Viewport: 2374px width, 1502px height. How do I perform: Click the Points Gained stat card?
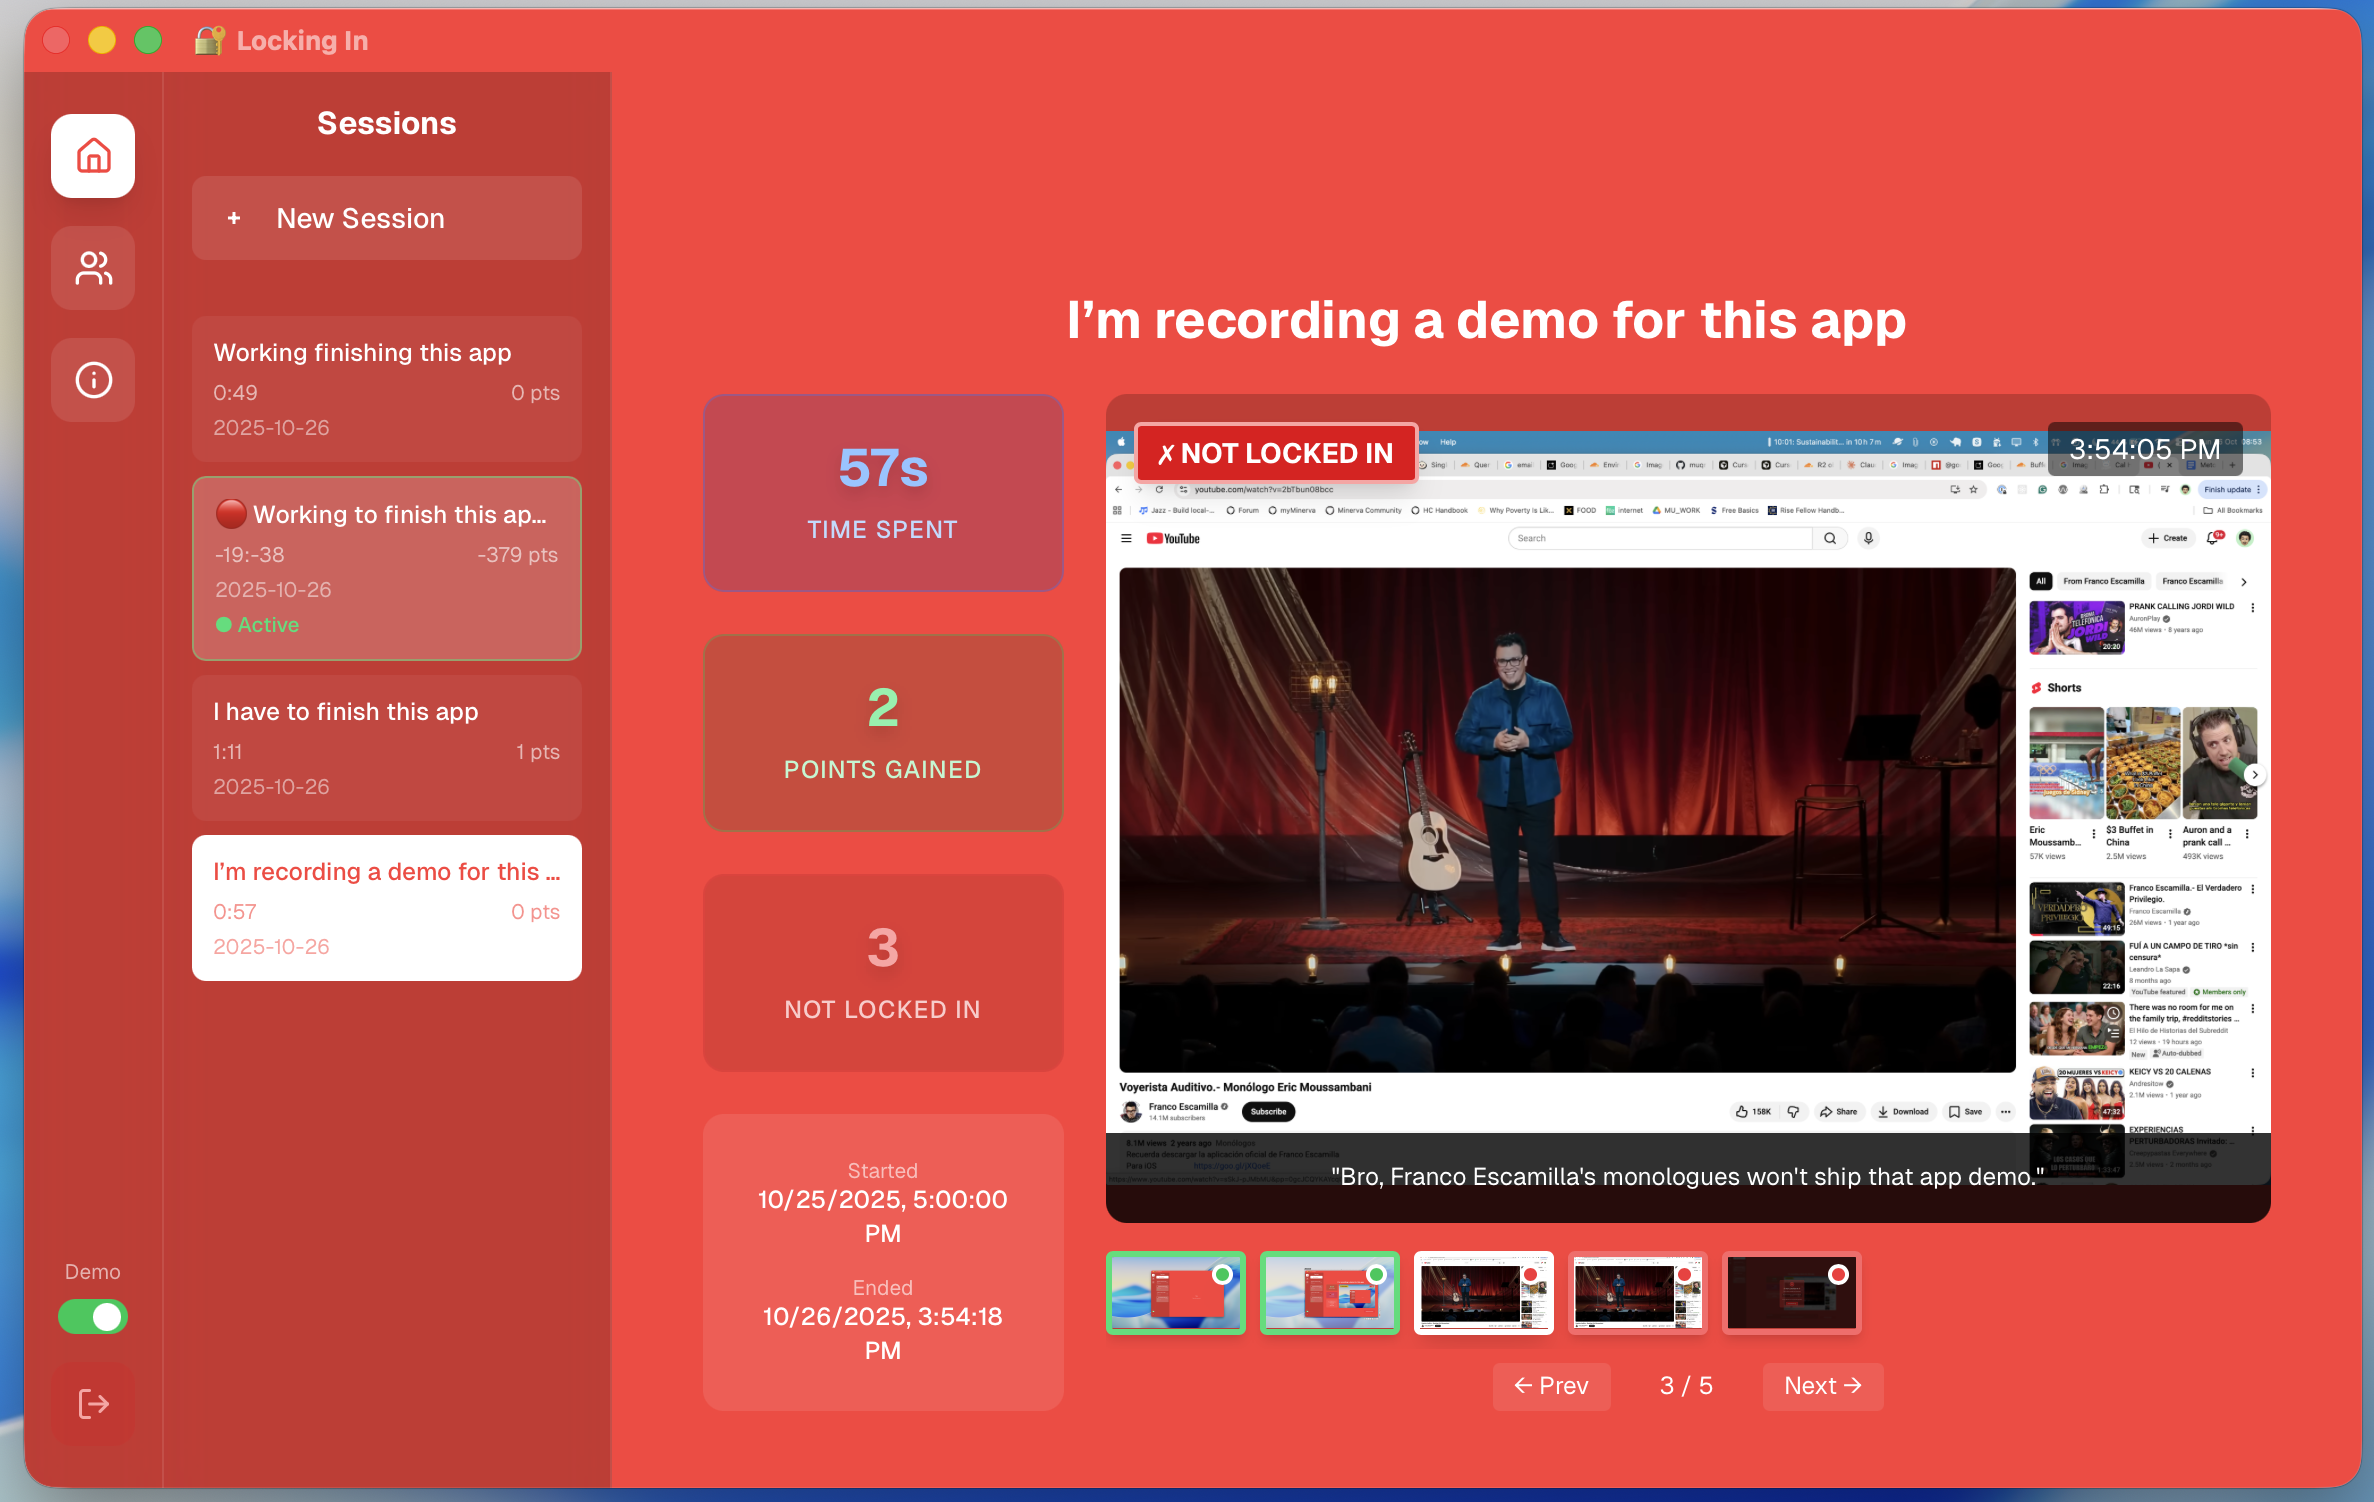pos(882,733)
